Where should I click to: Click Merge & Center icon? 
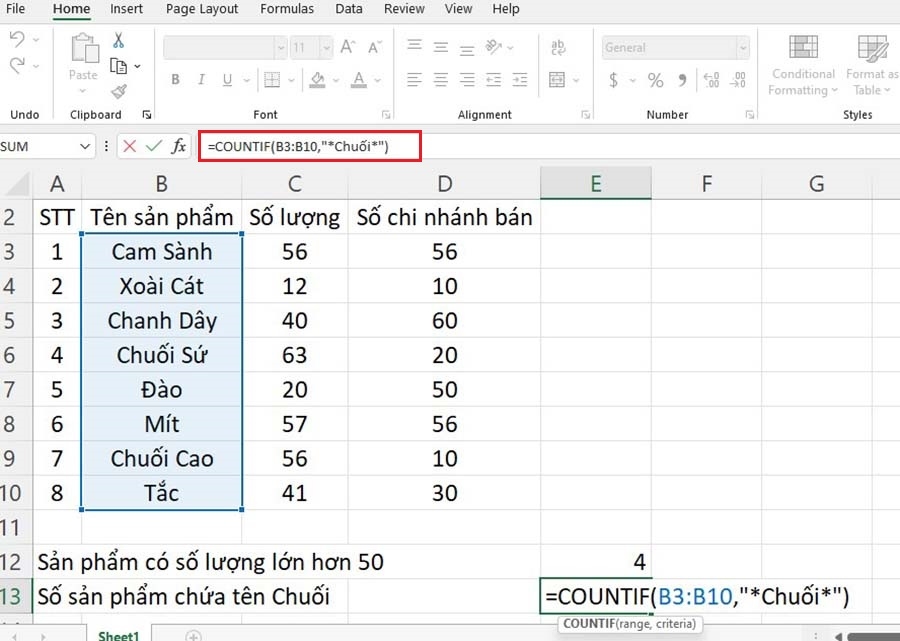tap(557, 80)
